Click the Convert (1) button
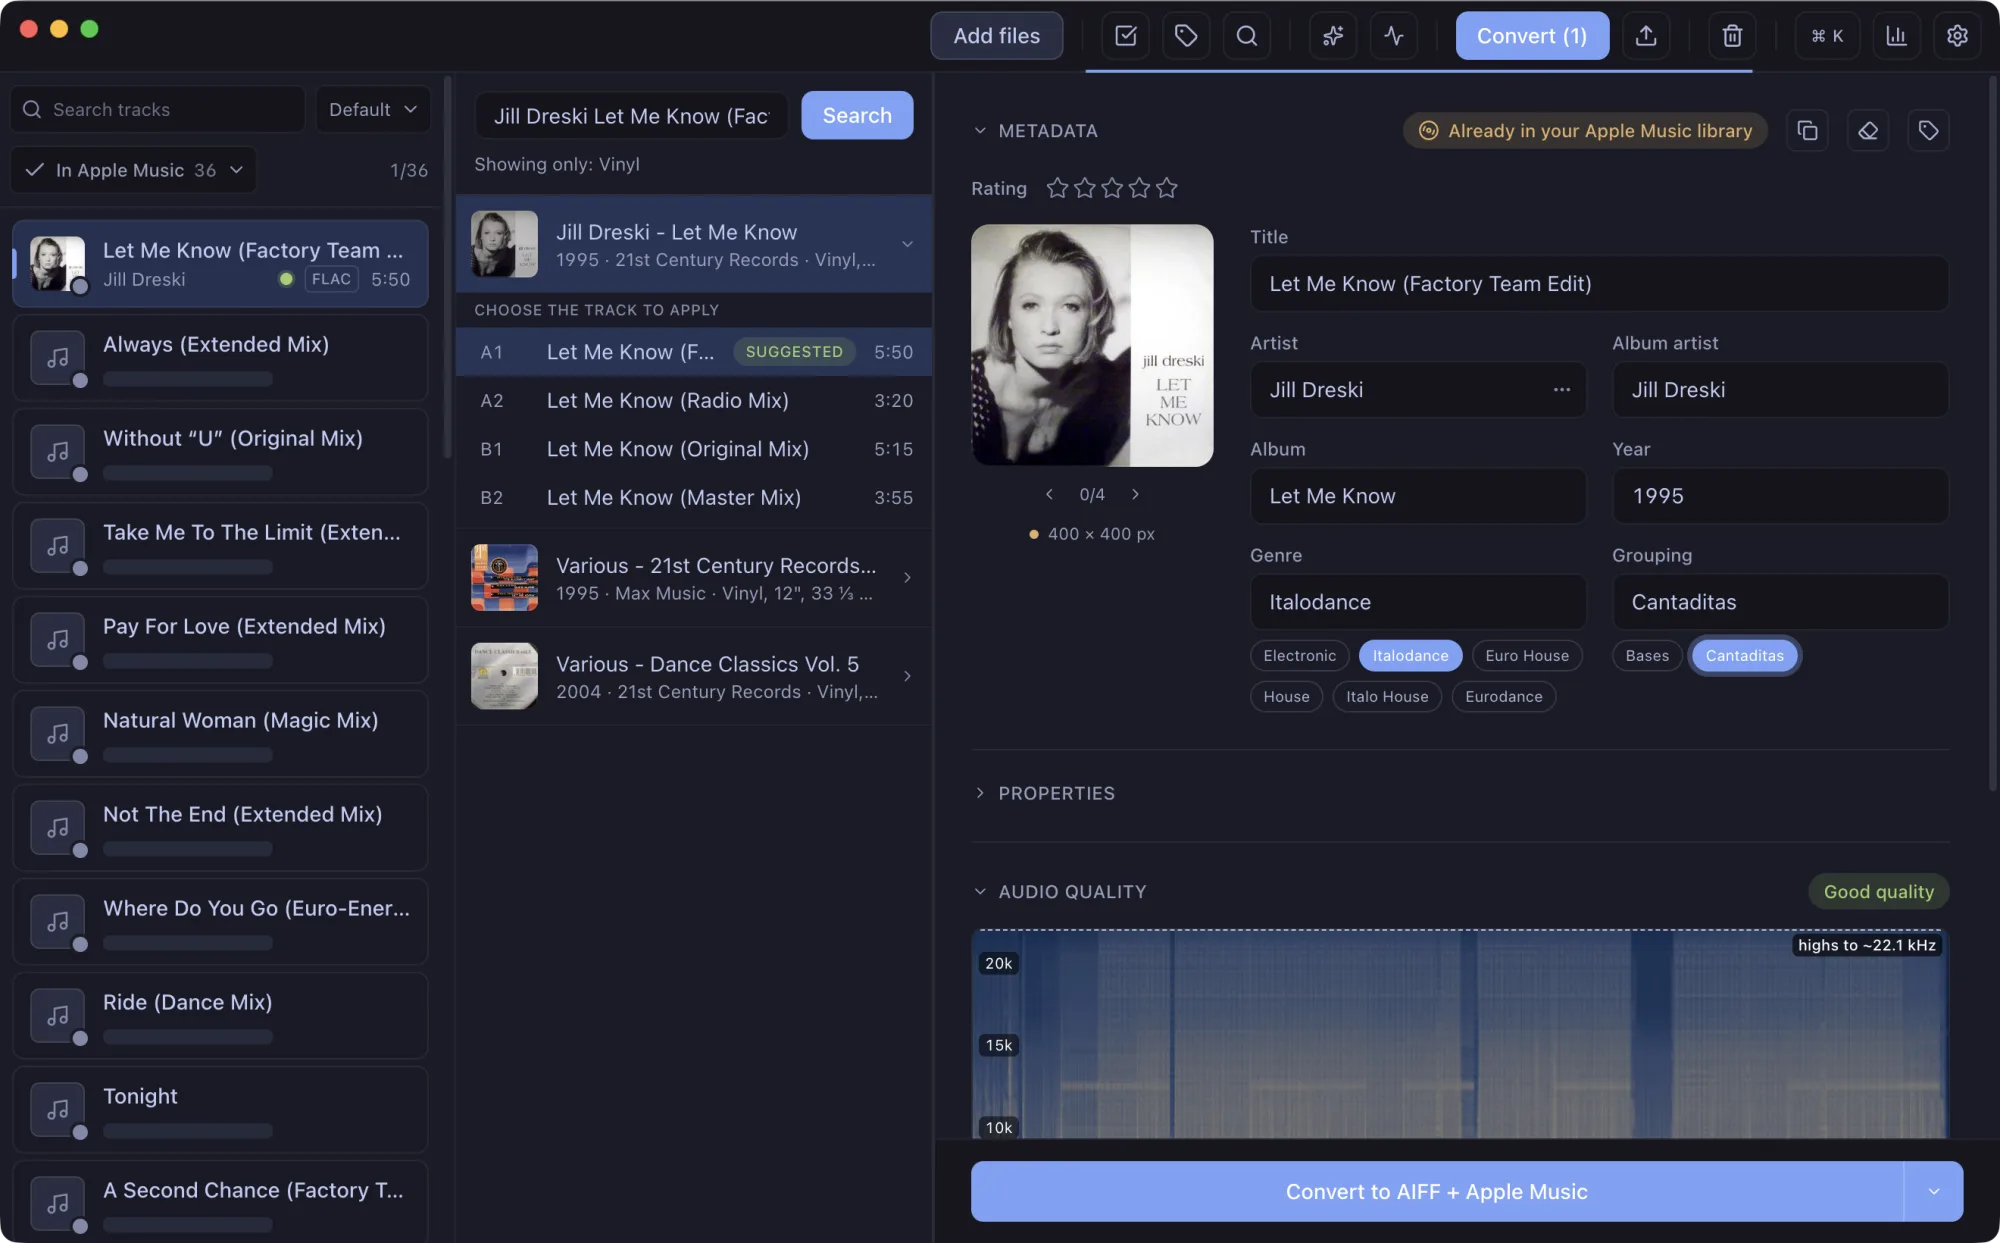 pos(1532,36)
